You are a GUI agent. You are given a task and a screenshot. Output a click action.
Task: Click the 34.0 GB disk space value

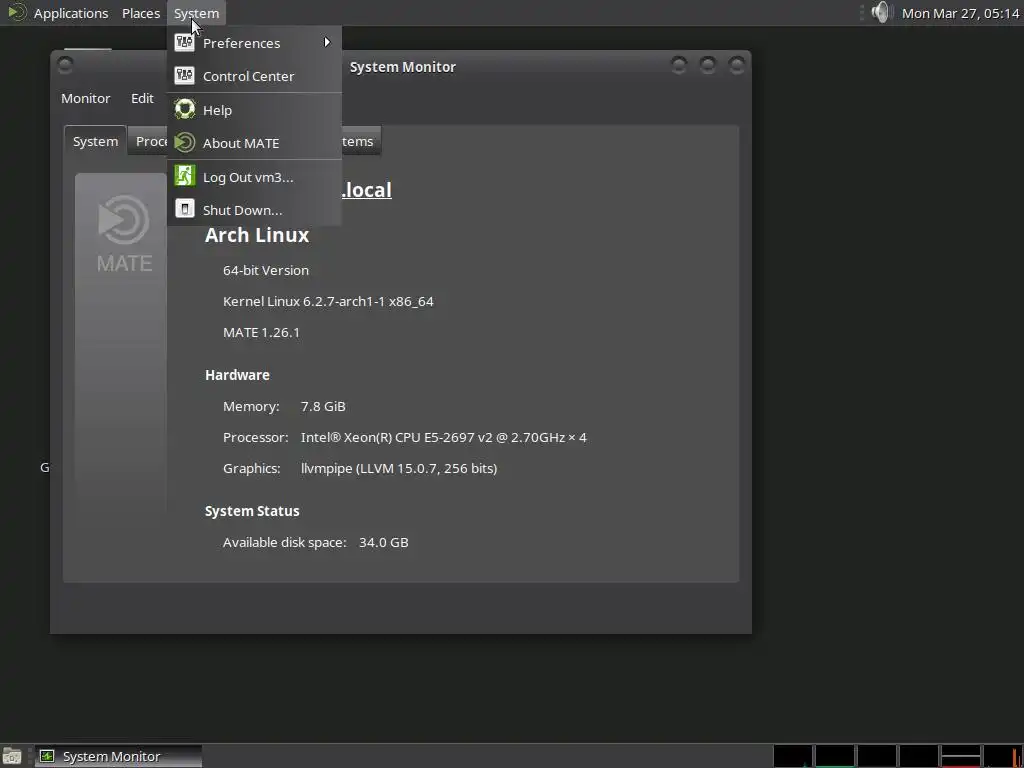(x=383, y=542)
